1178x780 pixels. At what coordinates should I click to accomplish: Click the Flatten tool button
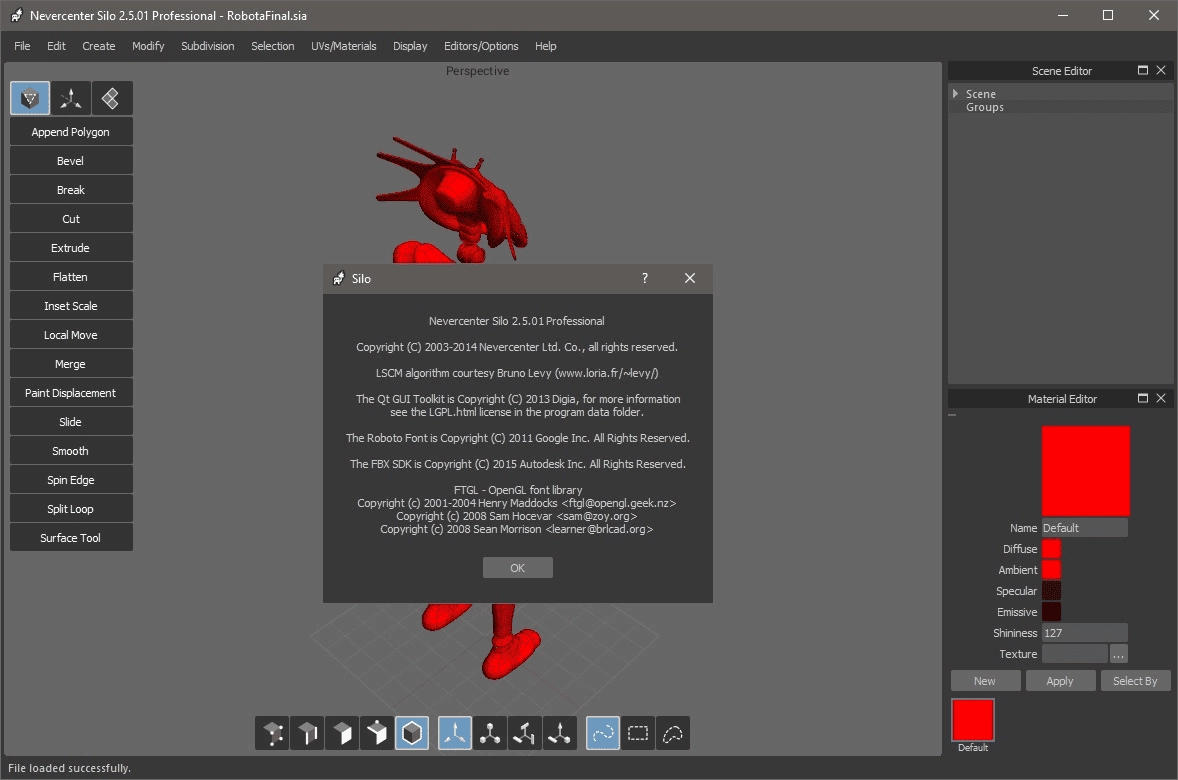point(71,277)
